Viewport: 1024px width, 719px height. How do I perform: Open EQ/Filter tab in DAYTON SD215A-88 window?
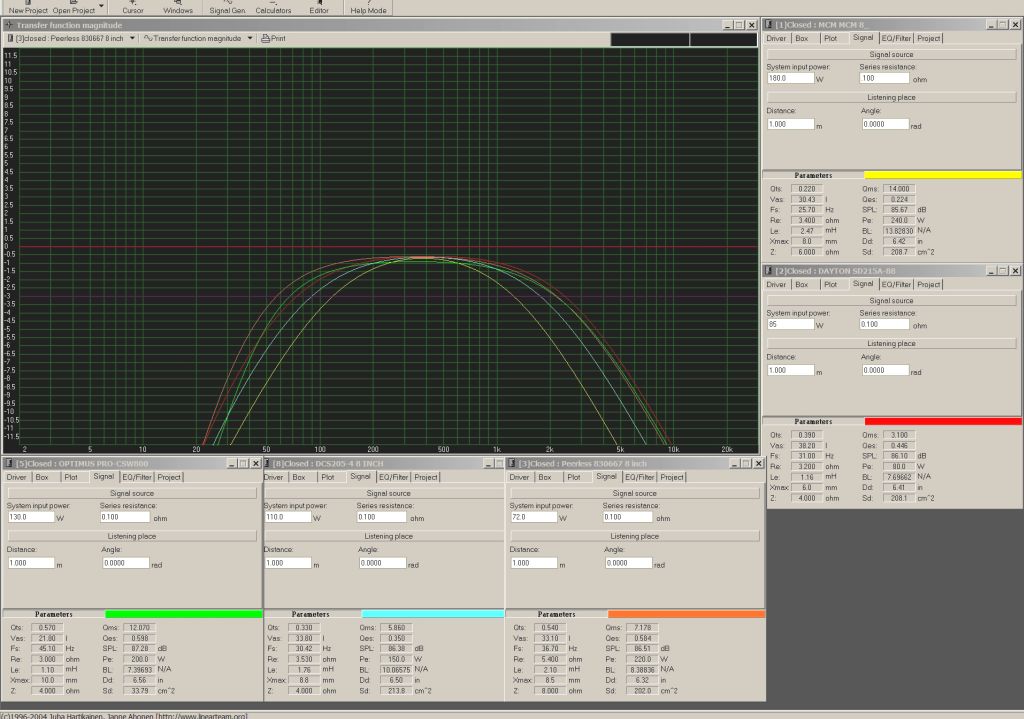[896, 285]
